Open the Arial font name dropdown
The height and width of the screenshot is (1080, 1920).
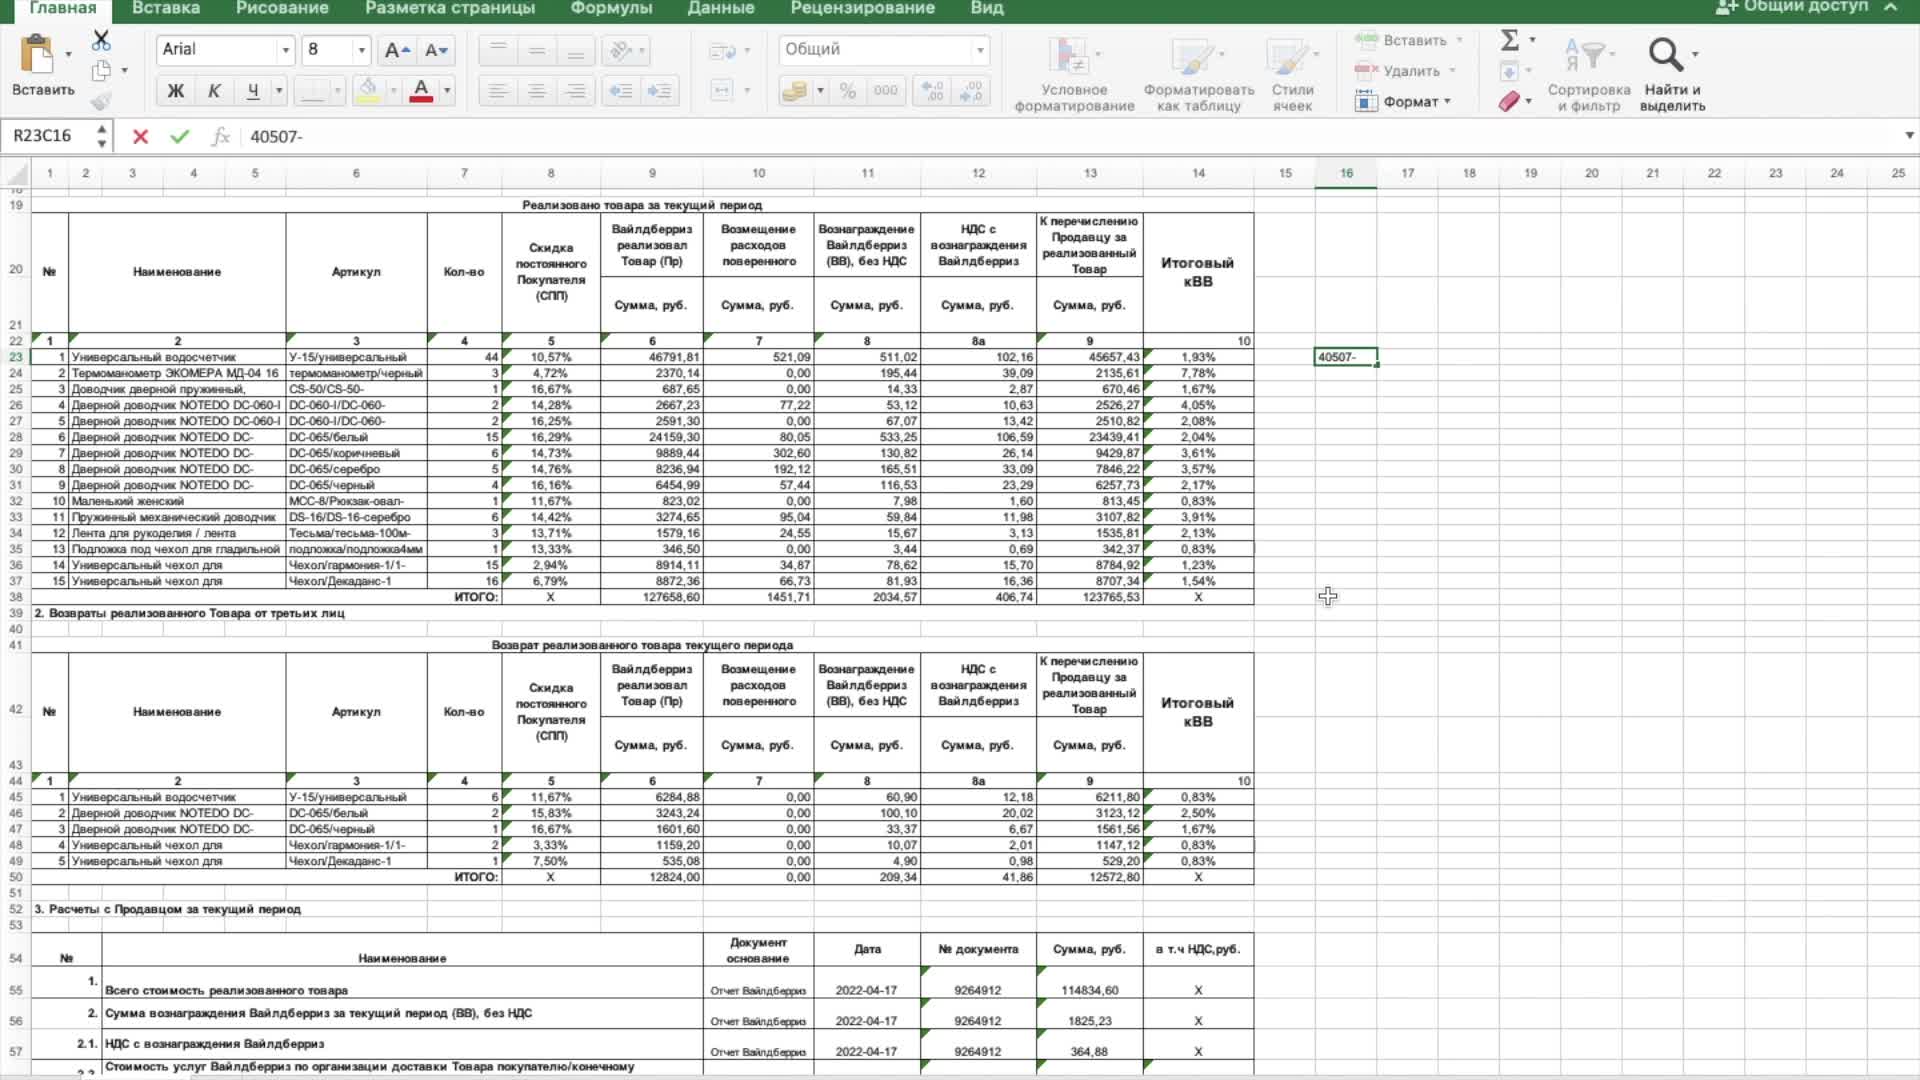pos(285,50)
